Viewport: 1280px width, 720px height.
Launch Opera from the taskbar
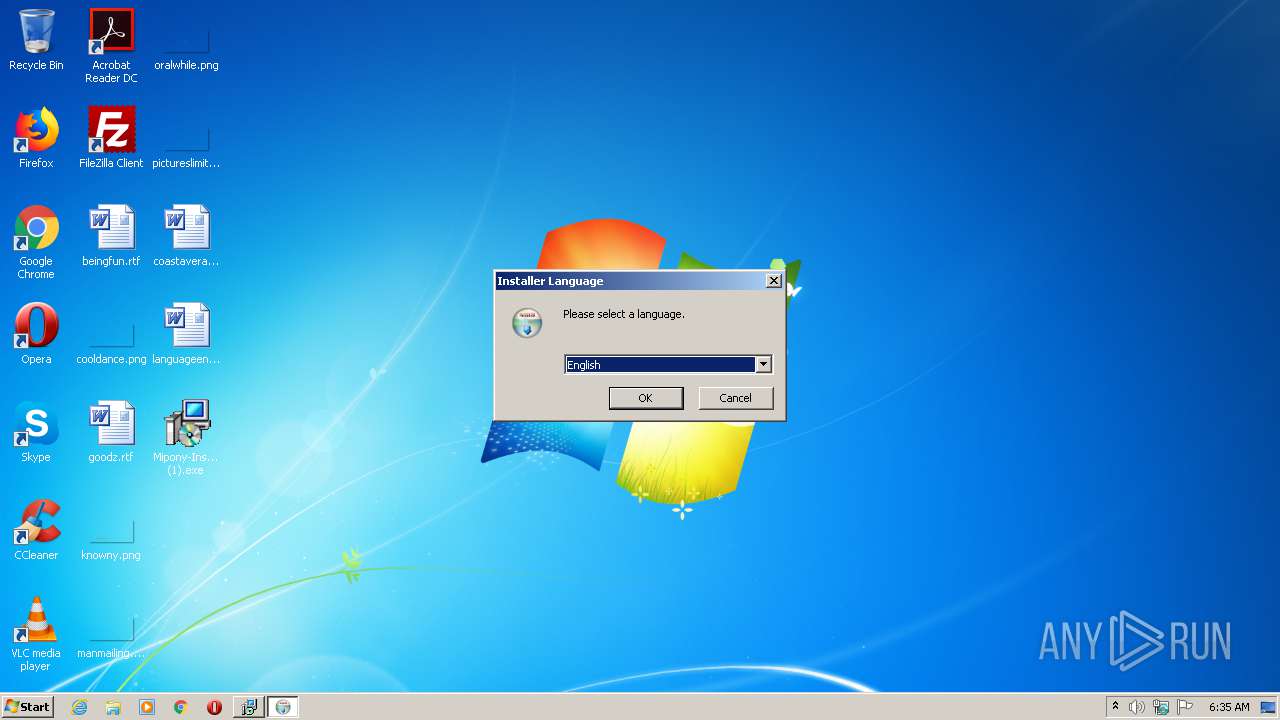click(x=214, y=707)
